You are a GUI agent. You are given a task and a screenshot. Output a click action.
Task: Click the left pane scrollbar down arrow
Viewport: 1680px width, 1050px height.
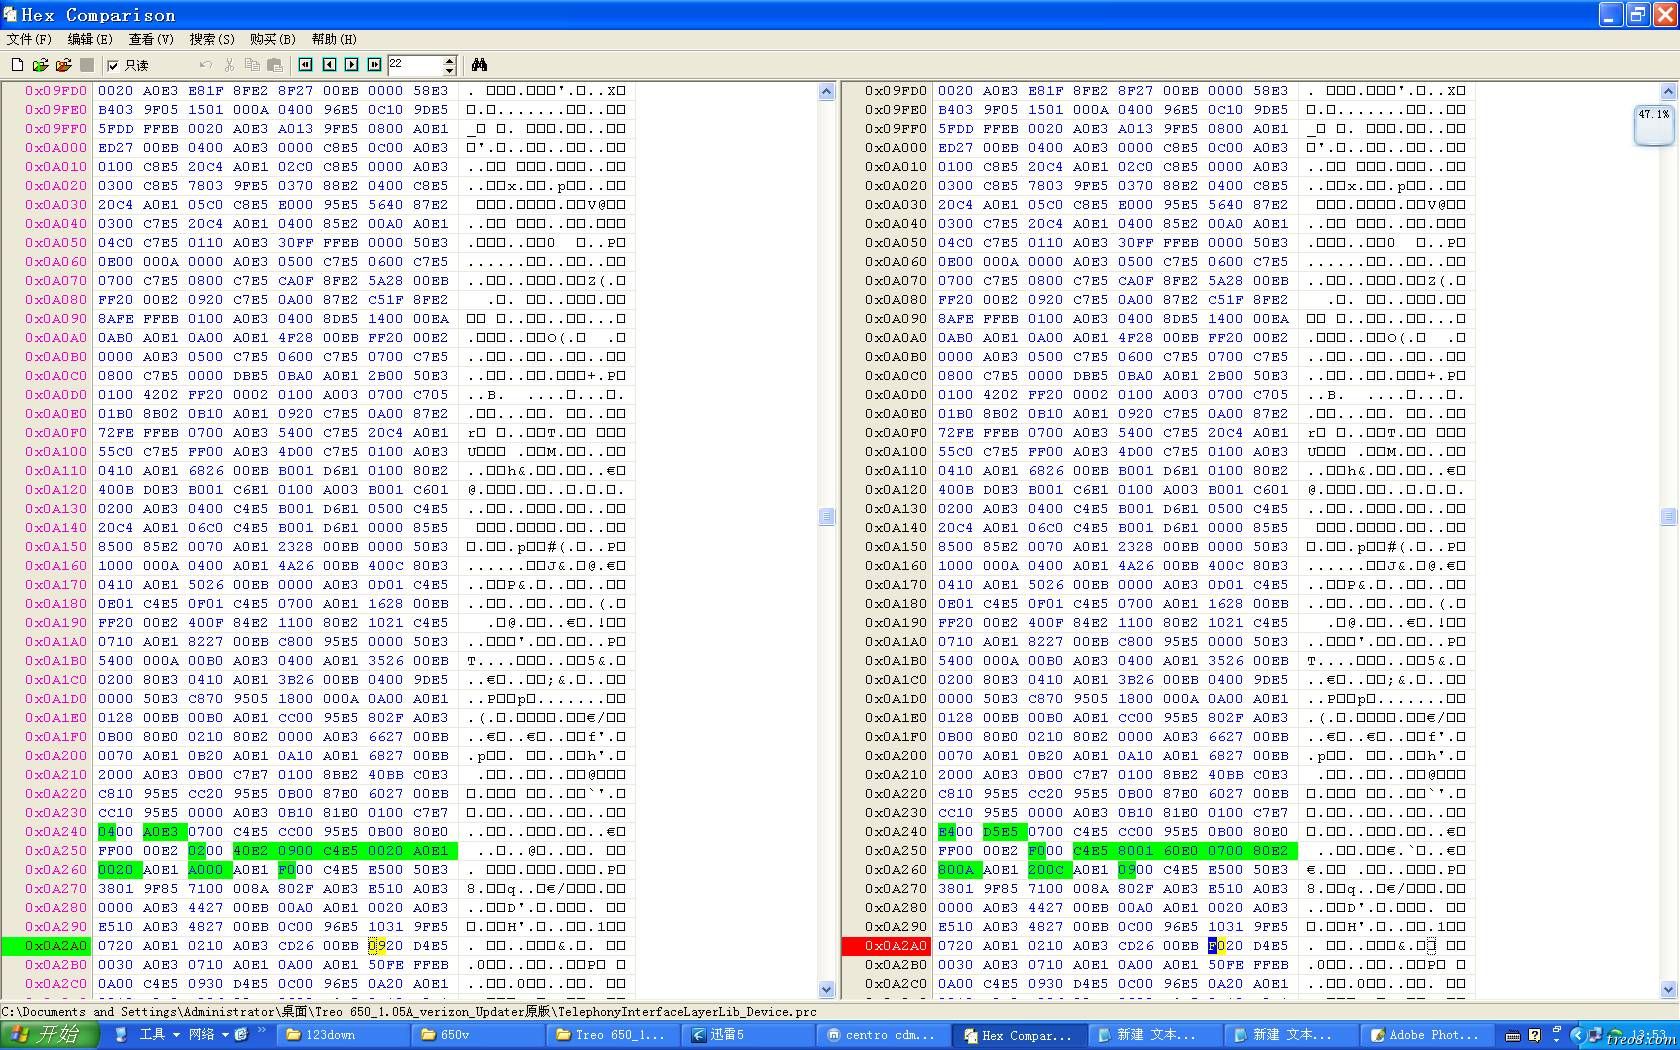click(827, 989)
